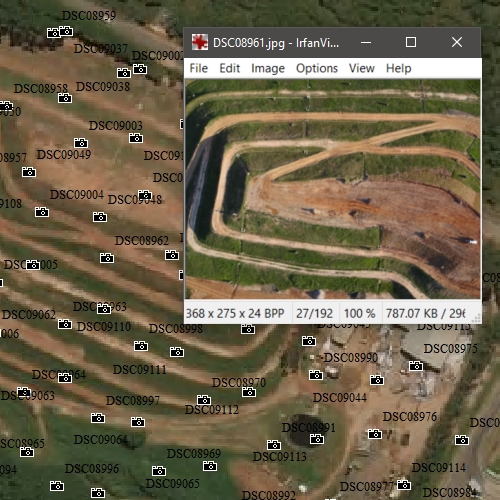
Task: Select camera marker overlapping DSC08963 label
Action: tap(104, 309)
